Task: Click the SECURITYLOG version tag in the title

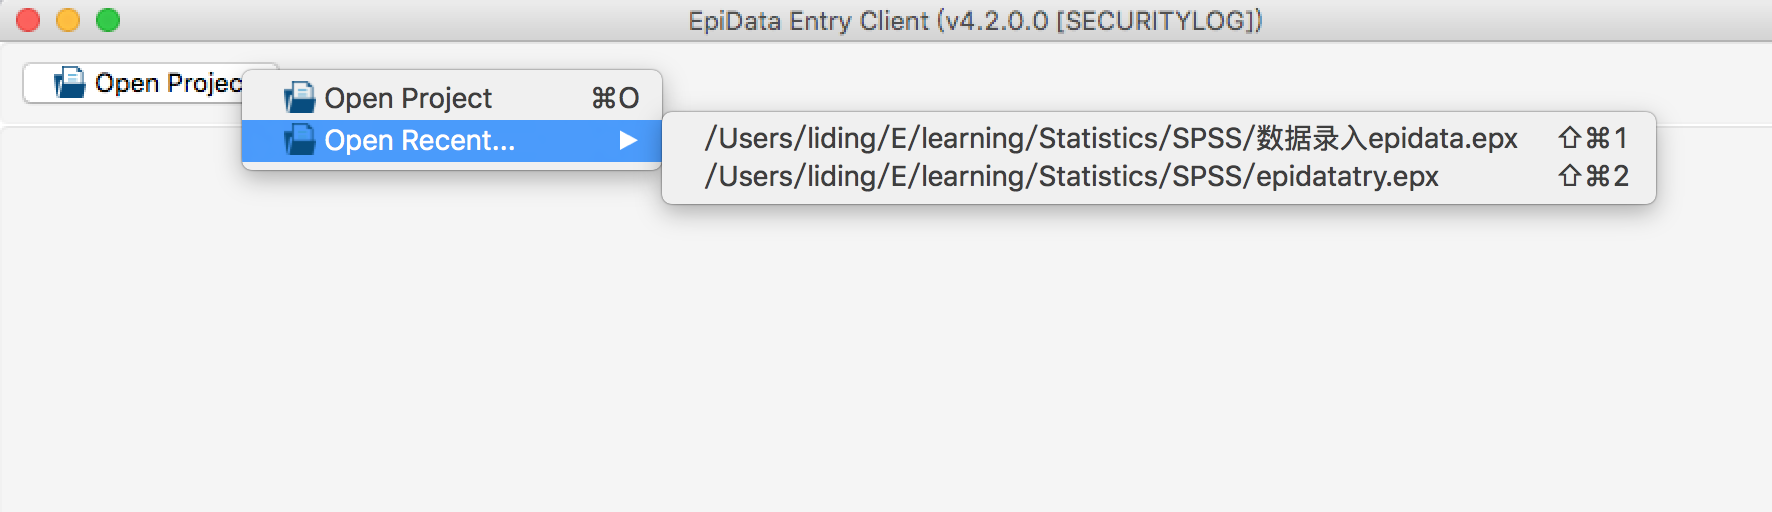Action: click(1159, 21)
